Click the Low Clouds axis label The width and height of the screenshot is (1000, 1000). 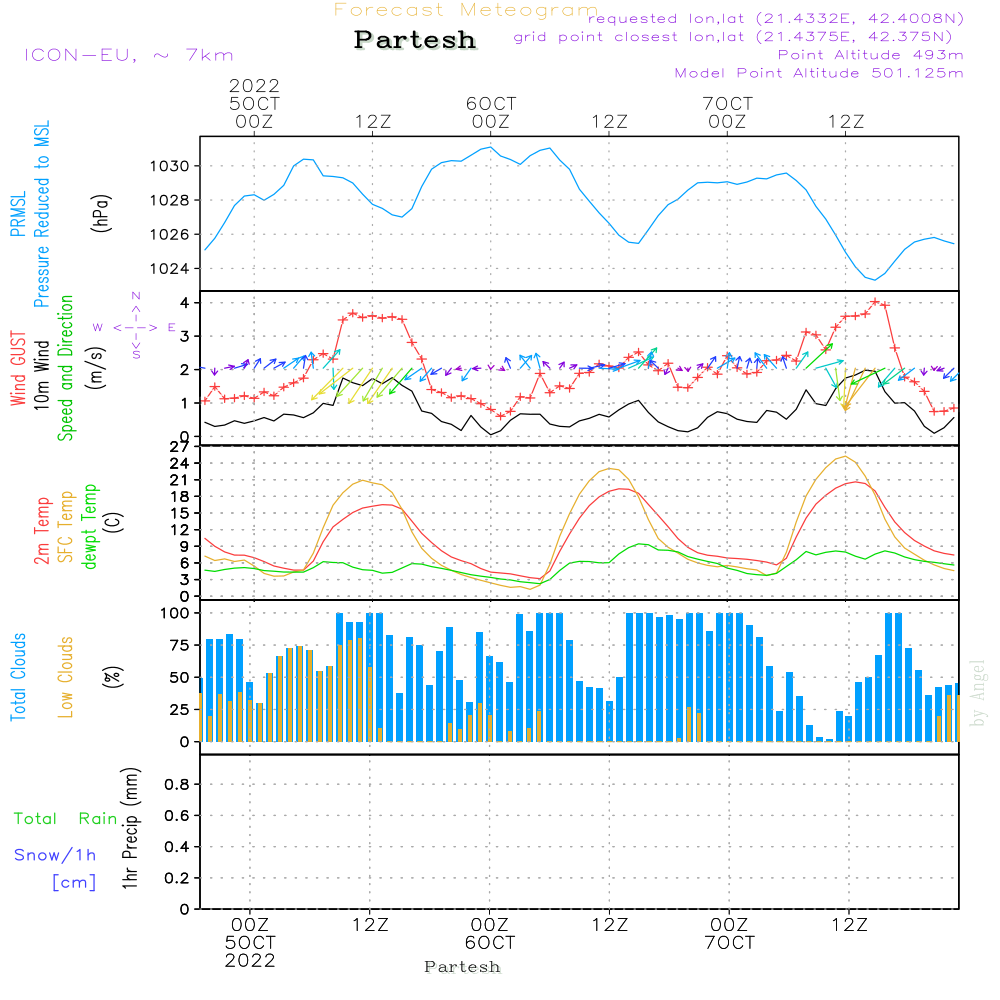coord(66,677)
